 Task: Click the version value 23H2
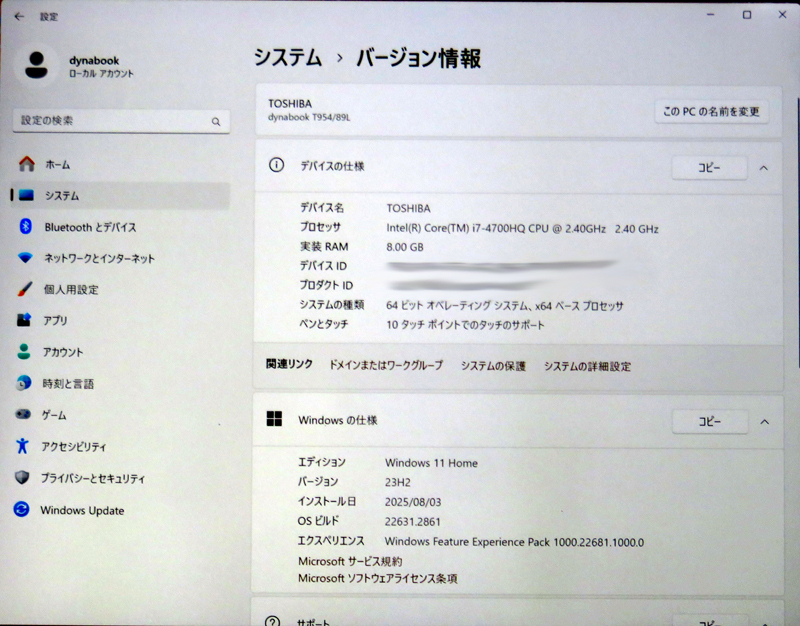397,482
